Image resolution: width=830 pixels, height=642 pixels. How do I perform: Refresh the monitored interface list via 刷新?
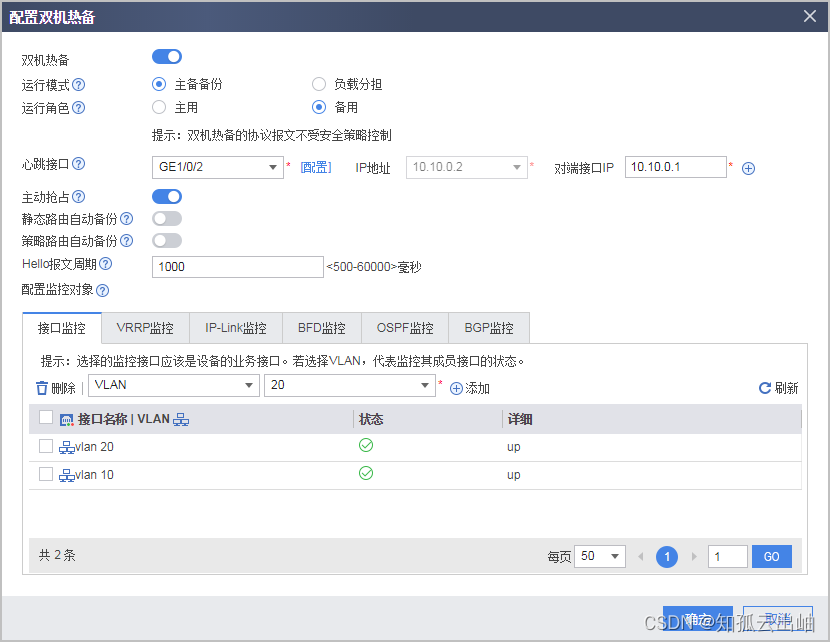pyautogui.click(x=778, y=388)
